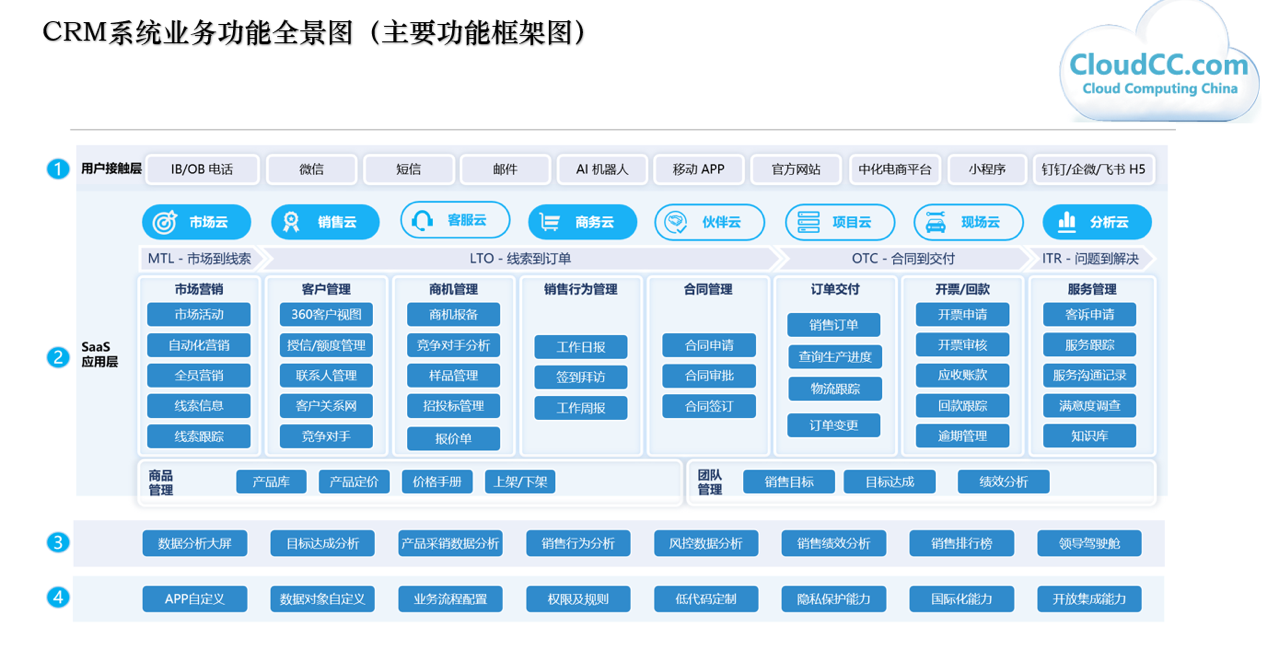
Task: Open the AI 机器人 channel box
Action: click(x=602, y=169)
